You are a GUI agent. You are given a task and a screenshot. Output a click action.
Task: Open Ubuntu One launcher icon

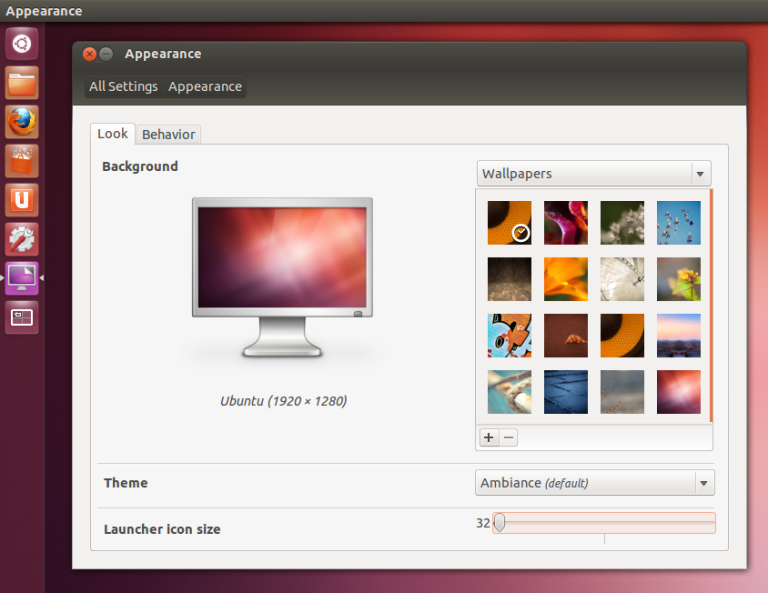[22, 200]
